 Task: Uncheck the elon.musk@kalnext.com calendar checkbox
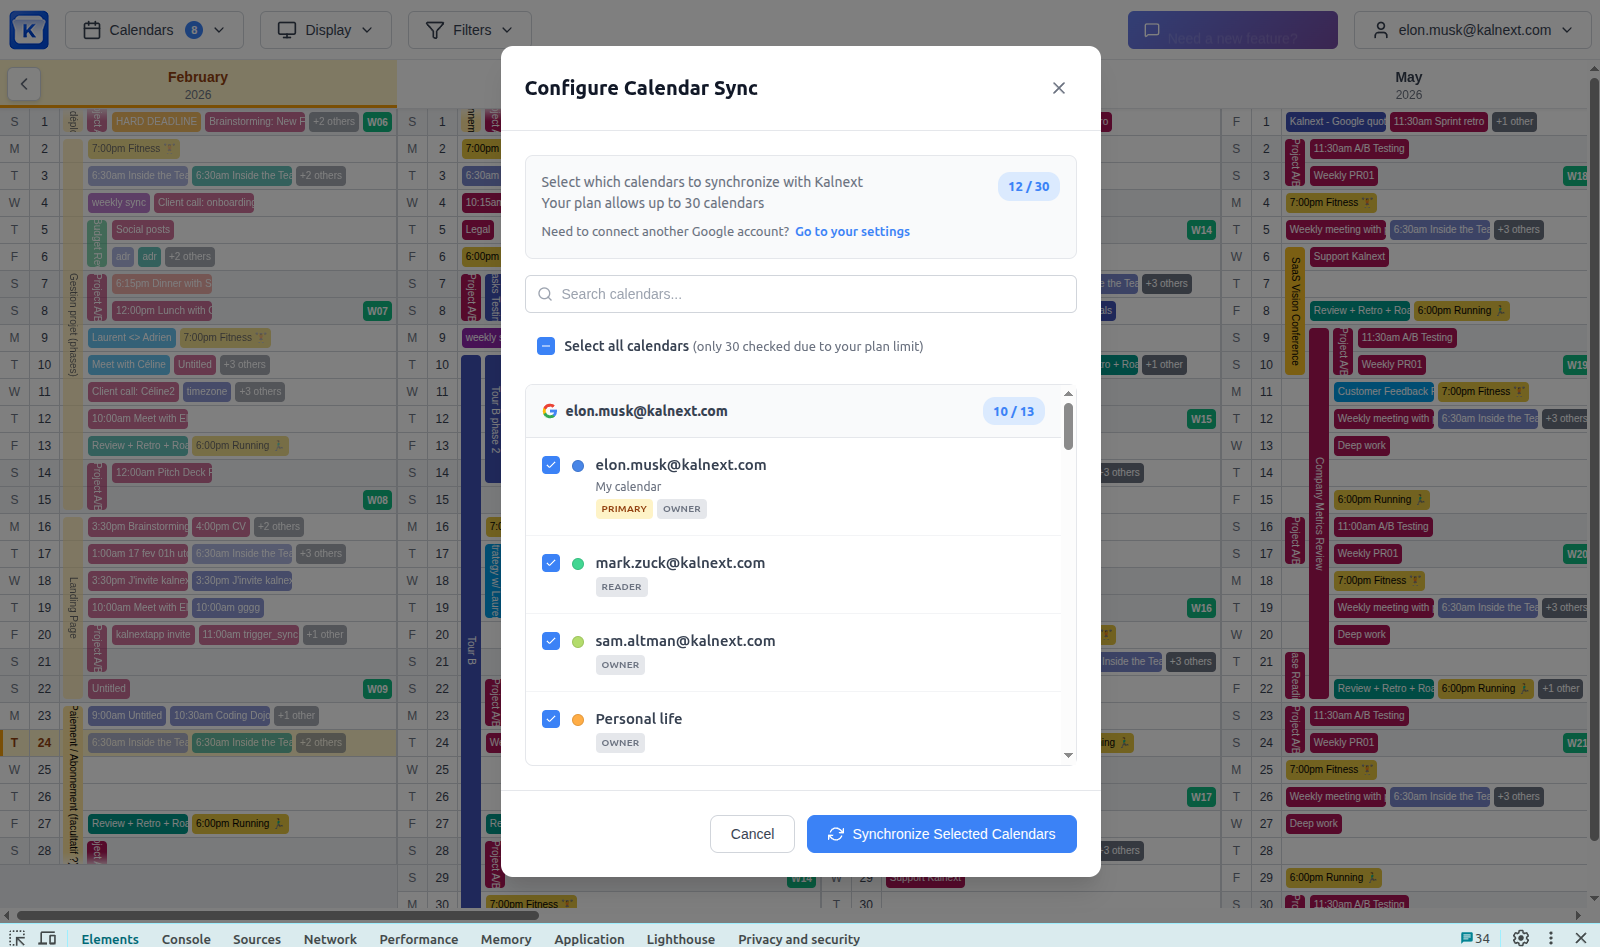[551, 465]
